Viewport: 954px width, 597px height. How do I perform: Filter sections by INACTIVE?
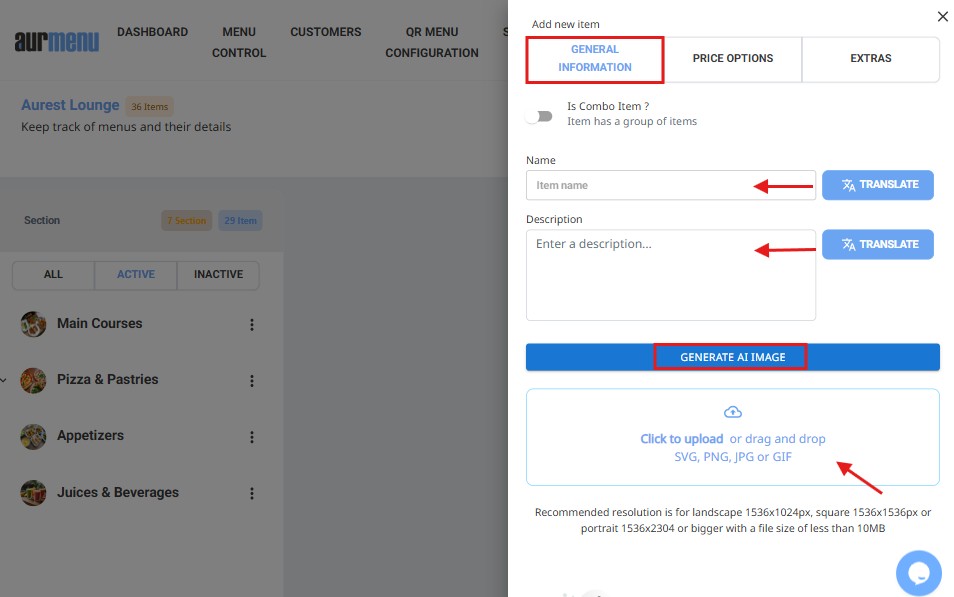[218, 275]
